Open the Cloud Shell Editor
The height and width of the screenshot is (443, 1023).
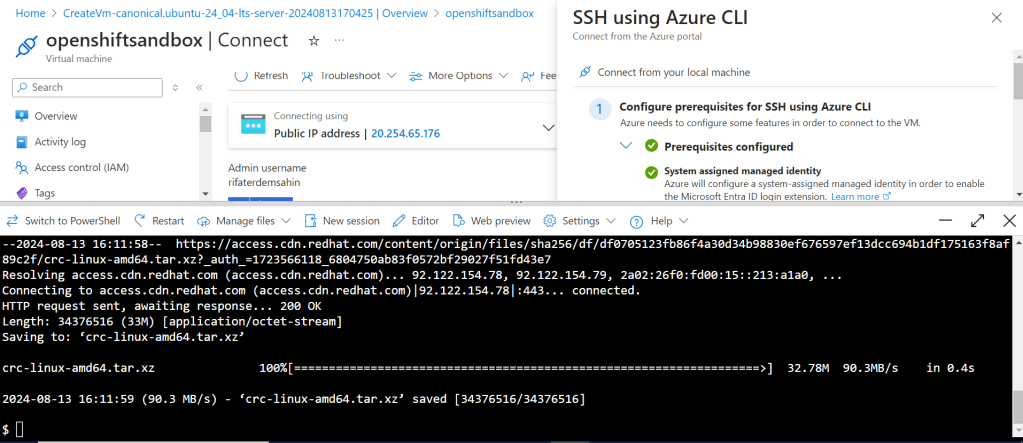click(x=417, y=221)
